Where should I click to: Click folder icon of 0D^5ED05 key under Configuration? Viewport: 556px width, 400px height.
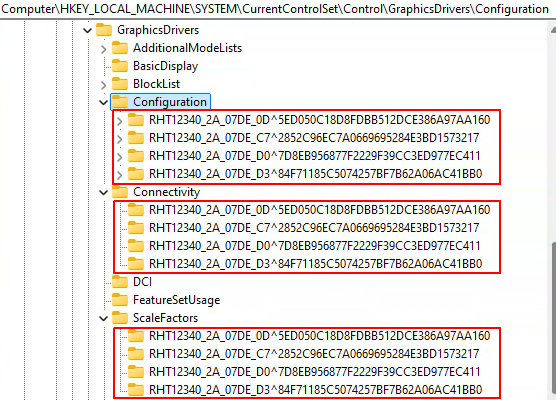pyautogui.click(x=136, y=120)
